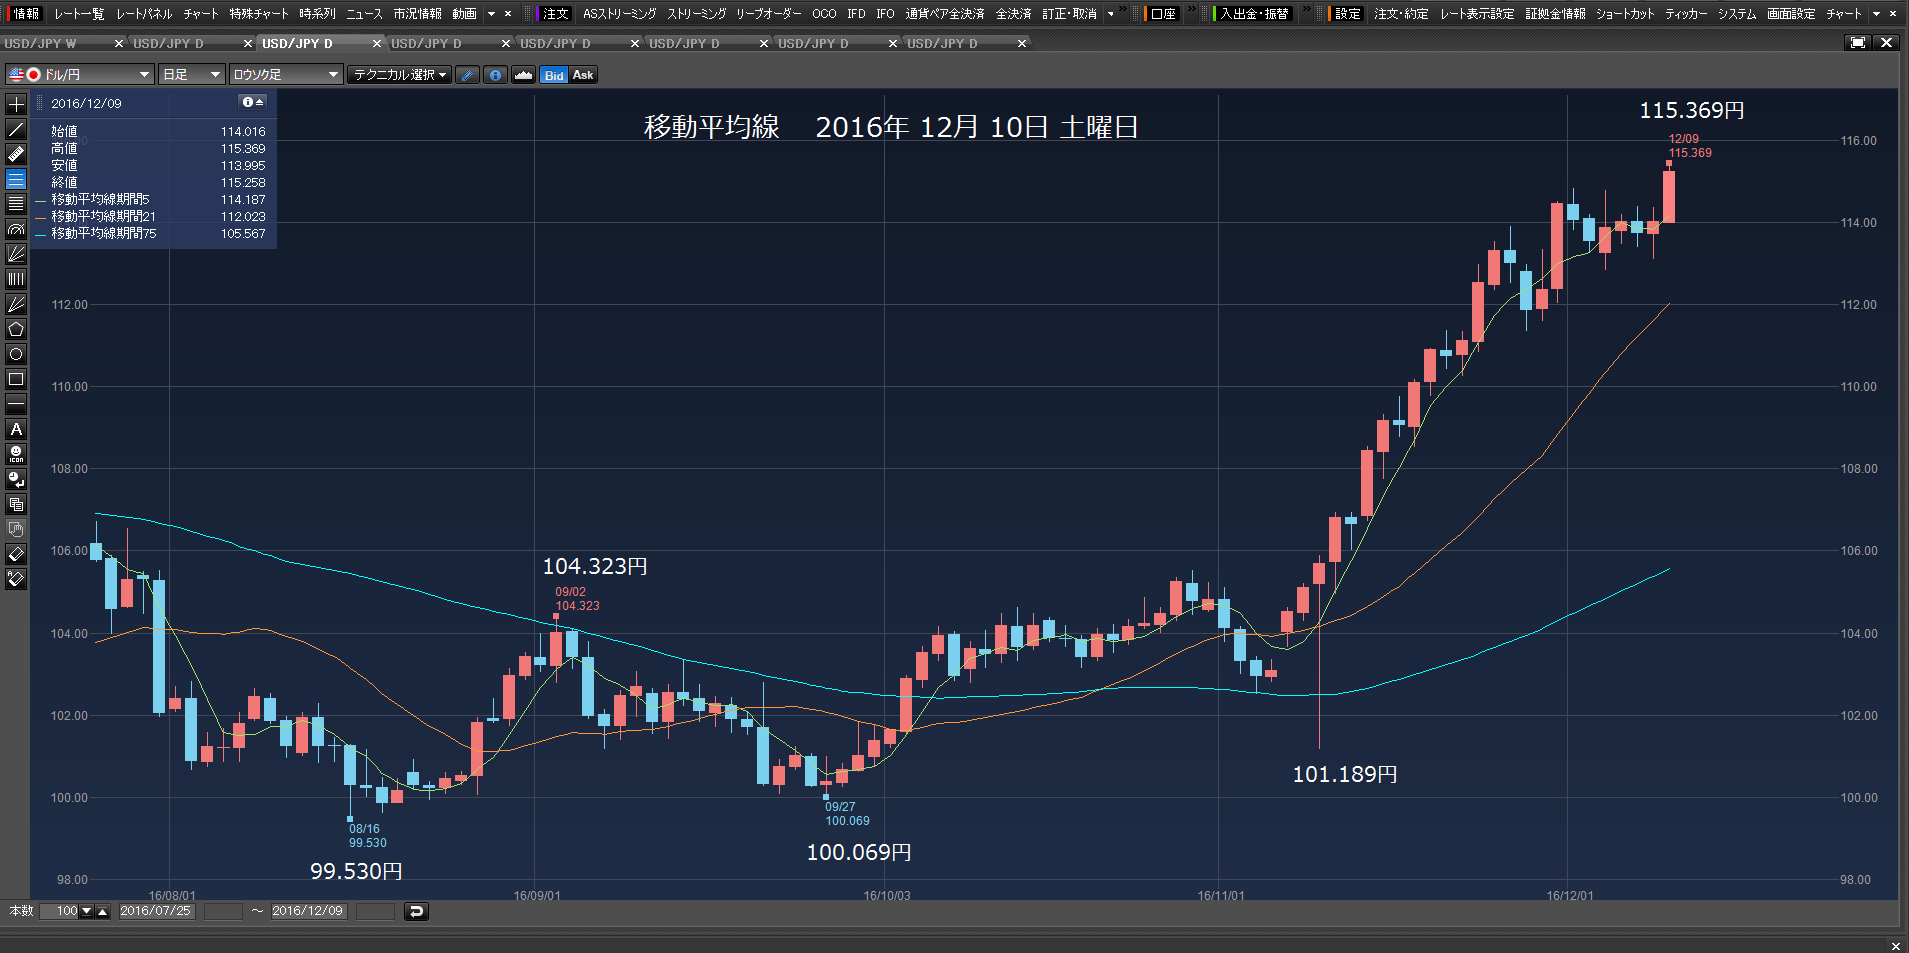Screen dimensions: 1909x953
Task: Expand hidden 口座 toolbar items chevron
Action: [1192, 10]
